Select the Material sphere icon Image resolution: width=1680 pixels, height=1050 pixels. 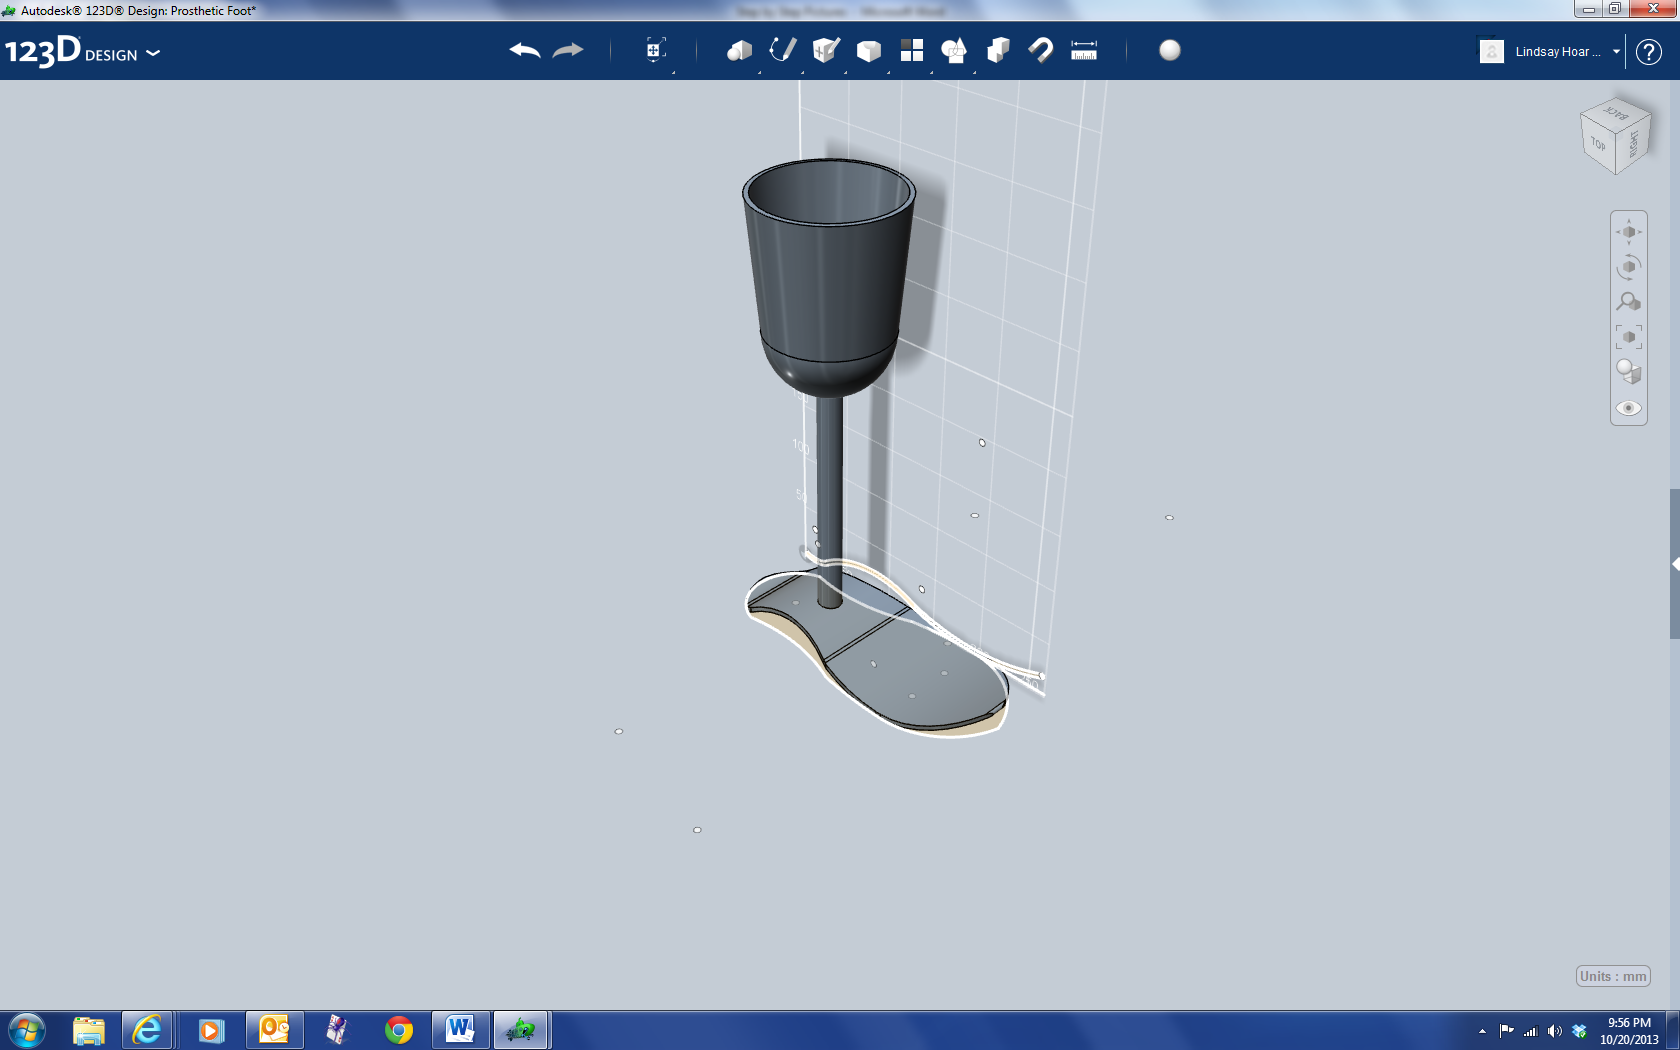pyautogui.click(x=1168, y=50)
